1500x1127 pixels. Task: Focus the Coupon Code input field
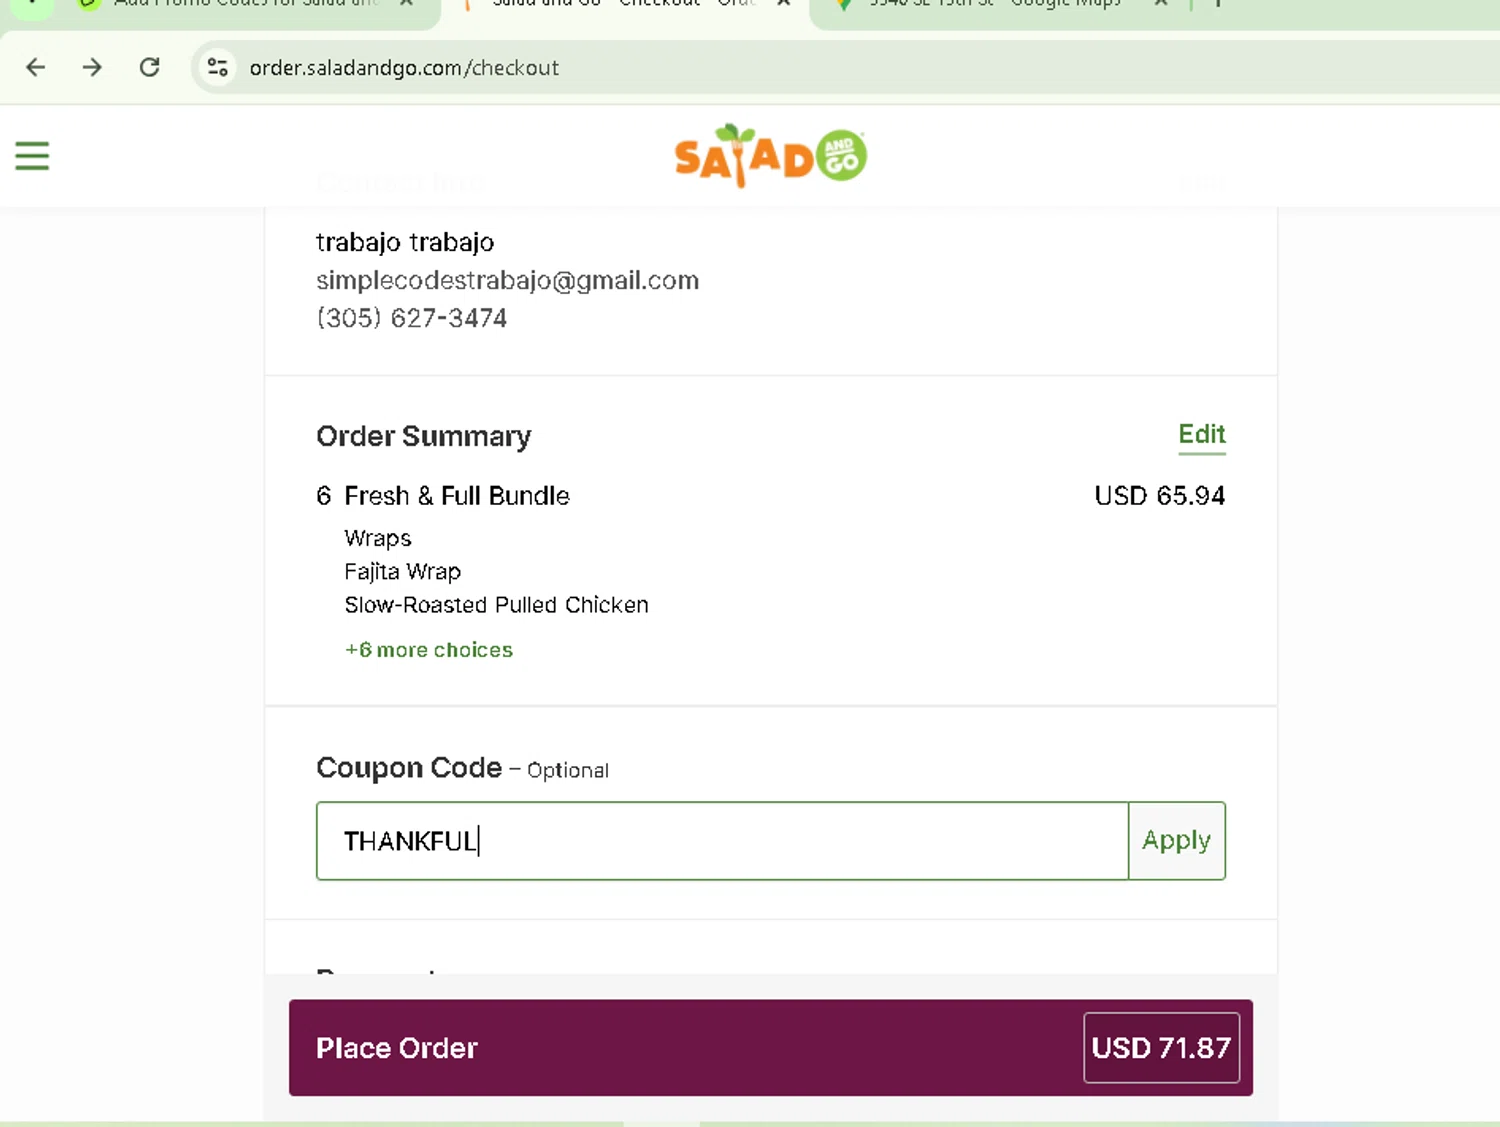(x=722, y=841)
